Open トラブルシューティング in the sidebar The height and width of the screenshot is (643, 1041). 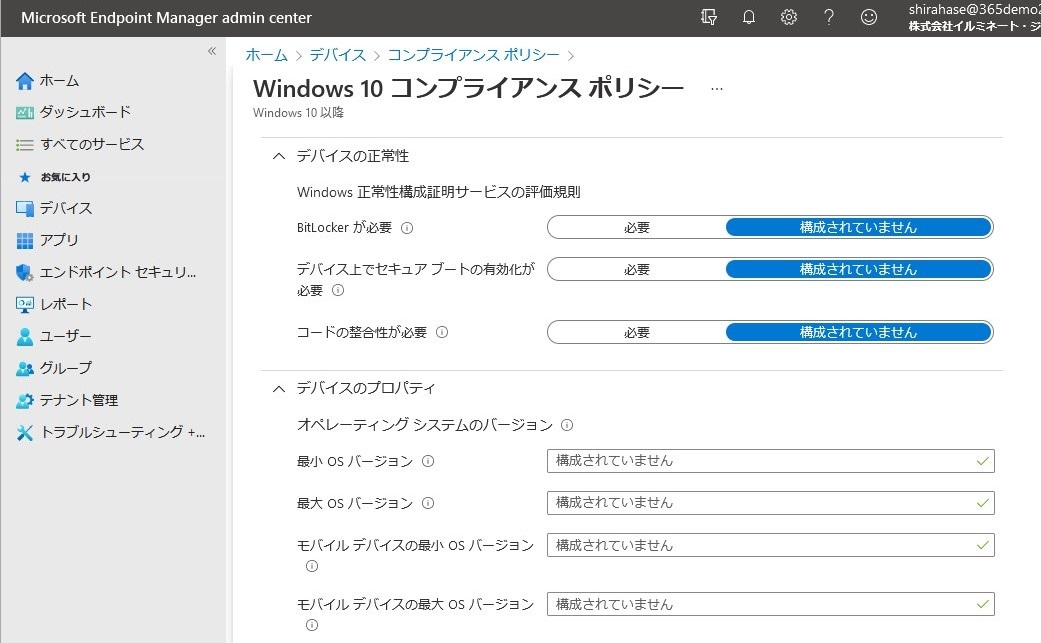[x=122, y=433]
